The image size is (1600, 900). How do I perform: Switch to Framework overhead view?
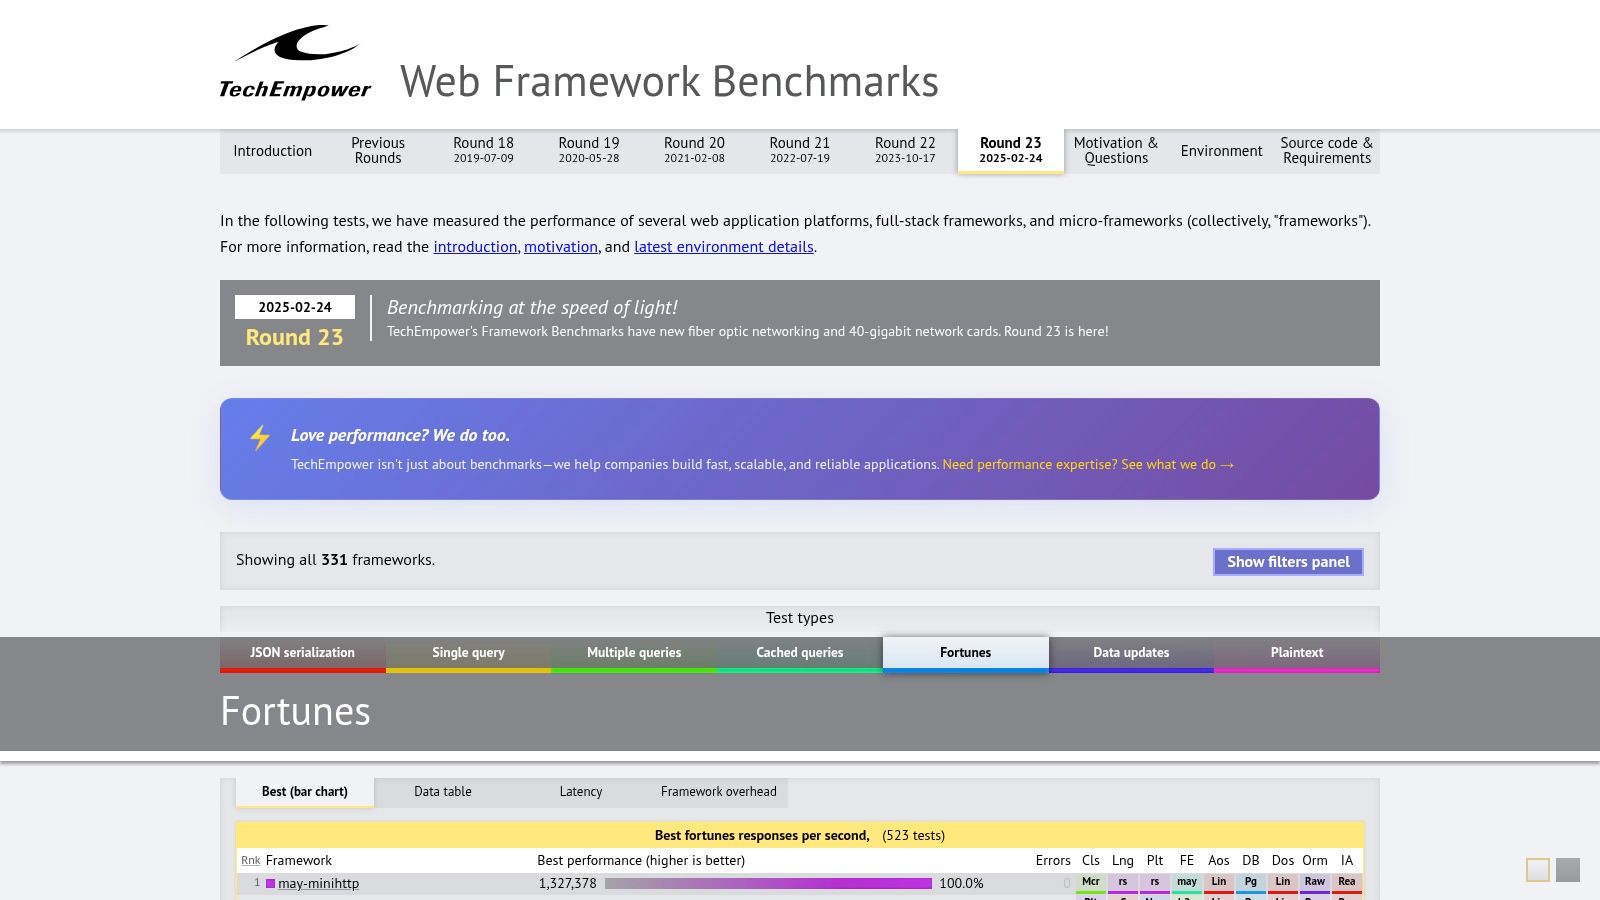click(719, 792)
